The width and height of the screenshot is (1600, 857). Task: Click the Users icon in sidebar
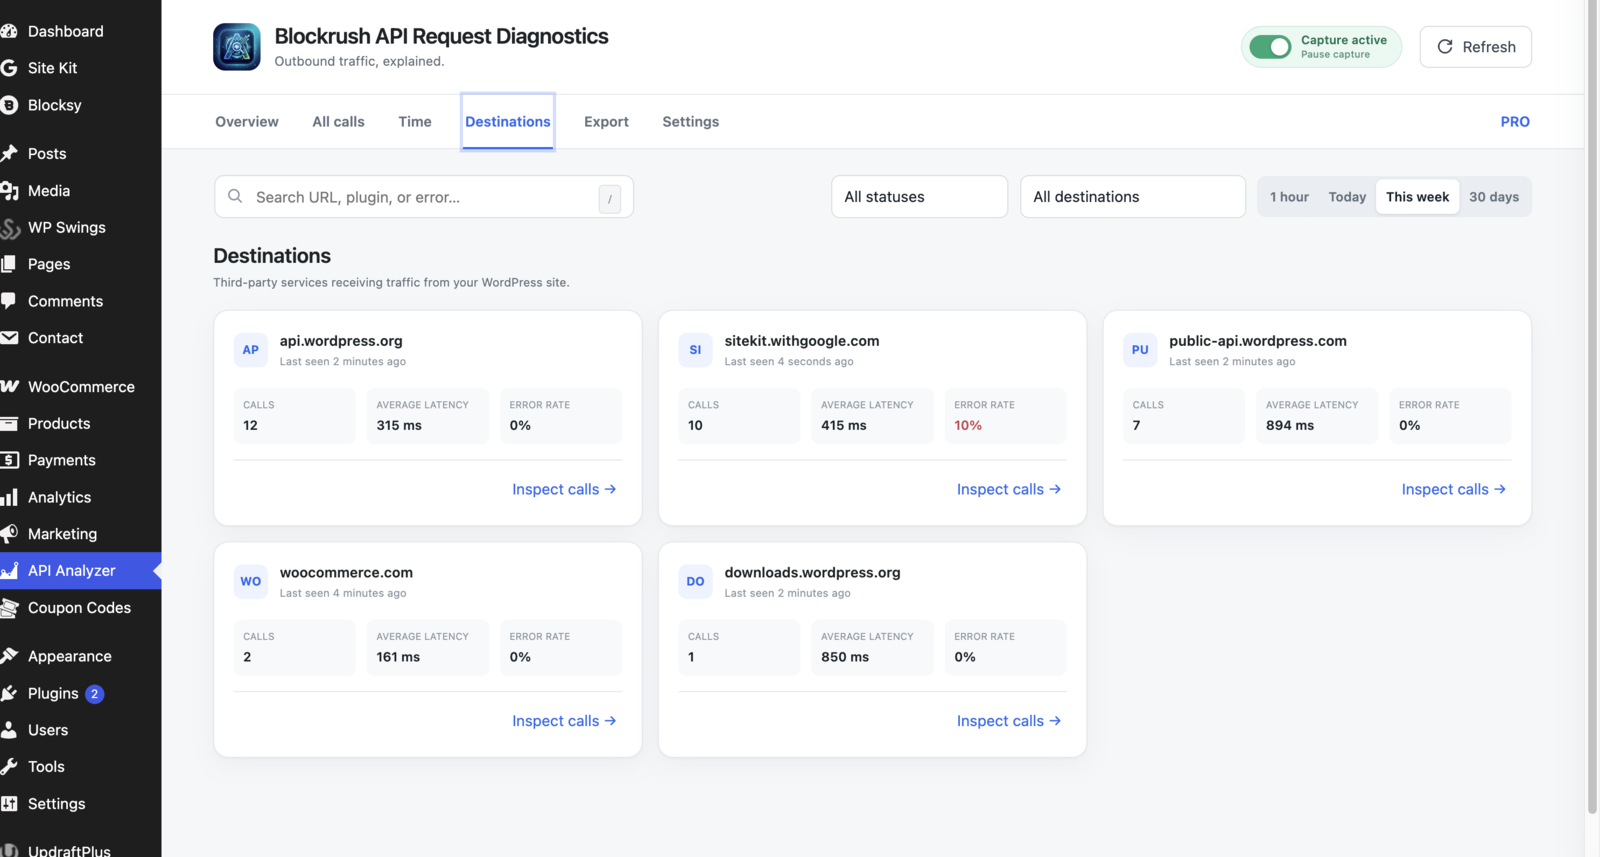tap(9, 730)
